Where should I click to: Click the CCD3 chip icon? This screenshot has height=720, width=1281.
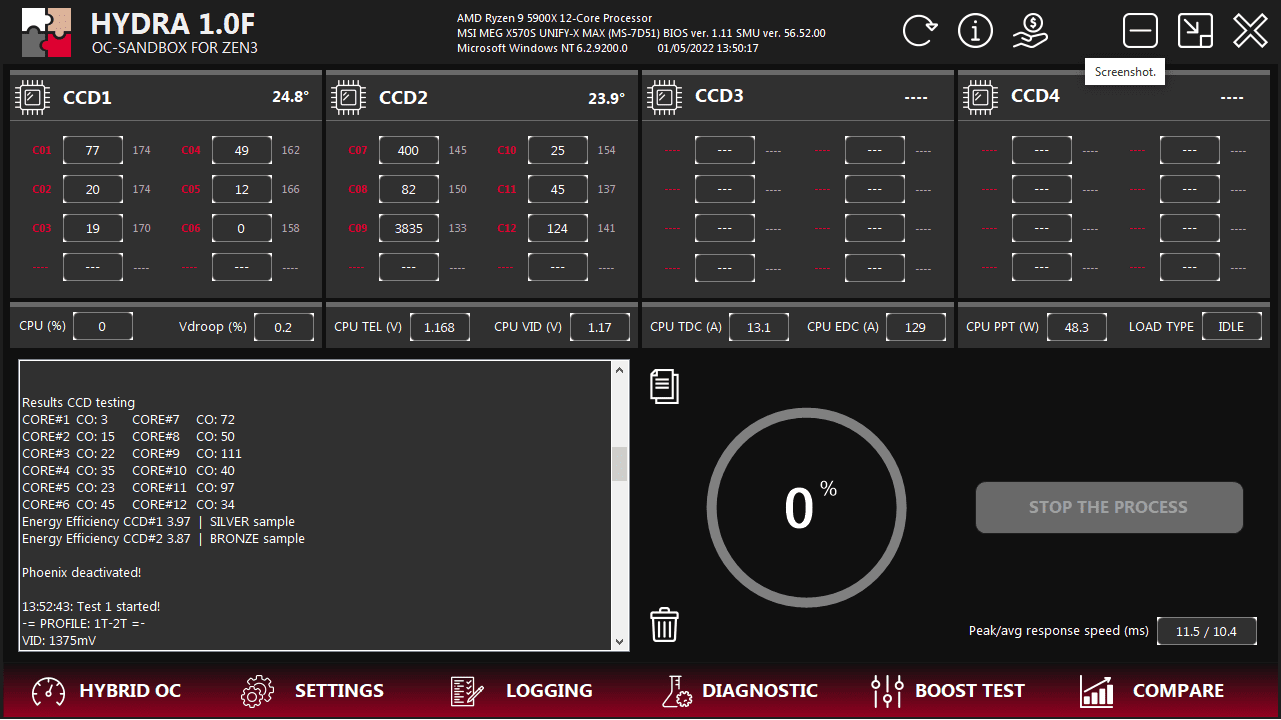665,97
